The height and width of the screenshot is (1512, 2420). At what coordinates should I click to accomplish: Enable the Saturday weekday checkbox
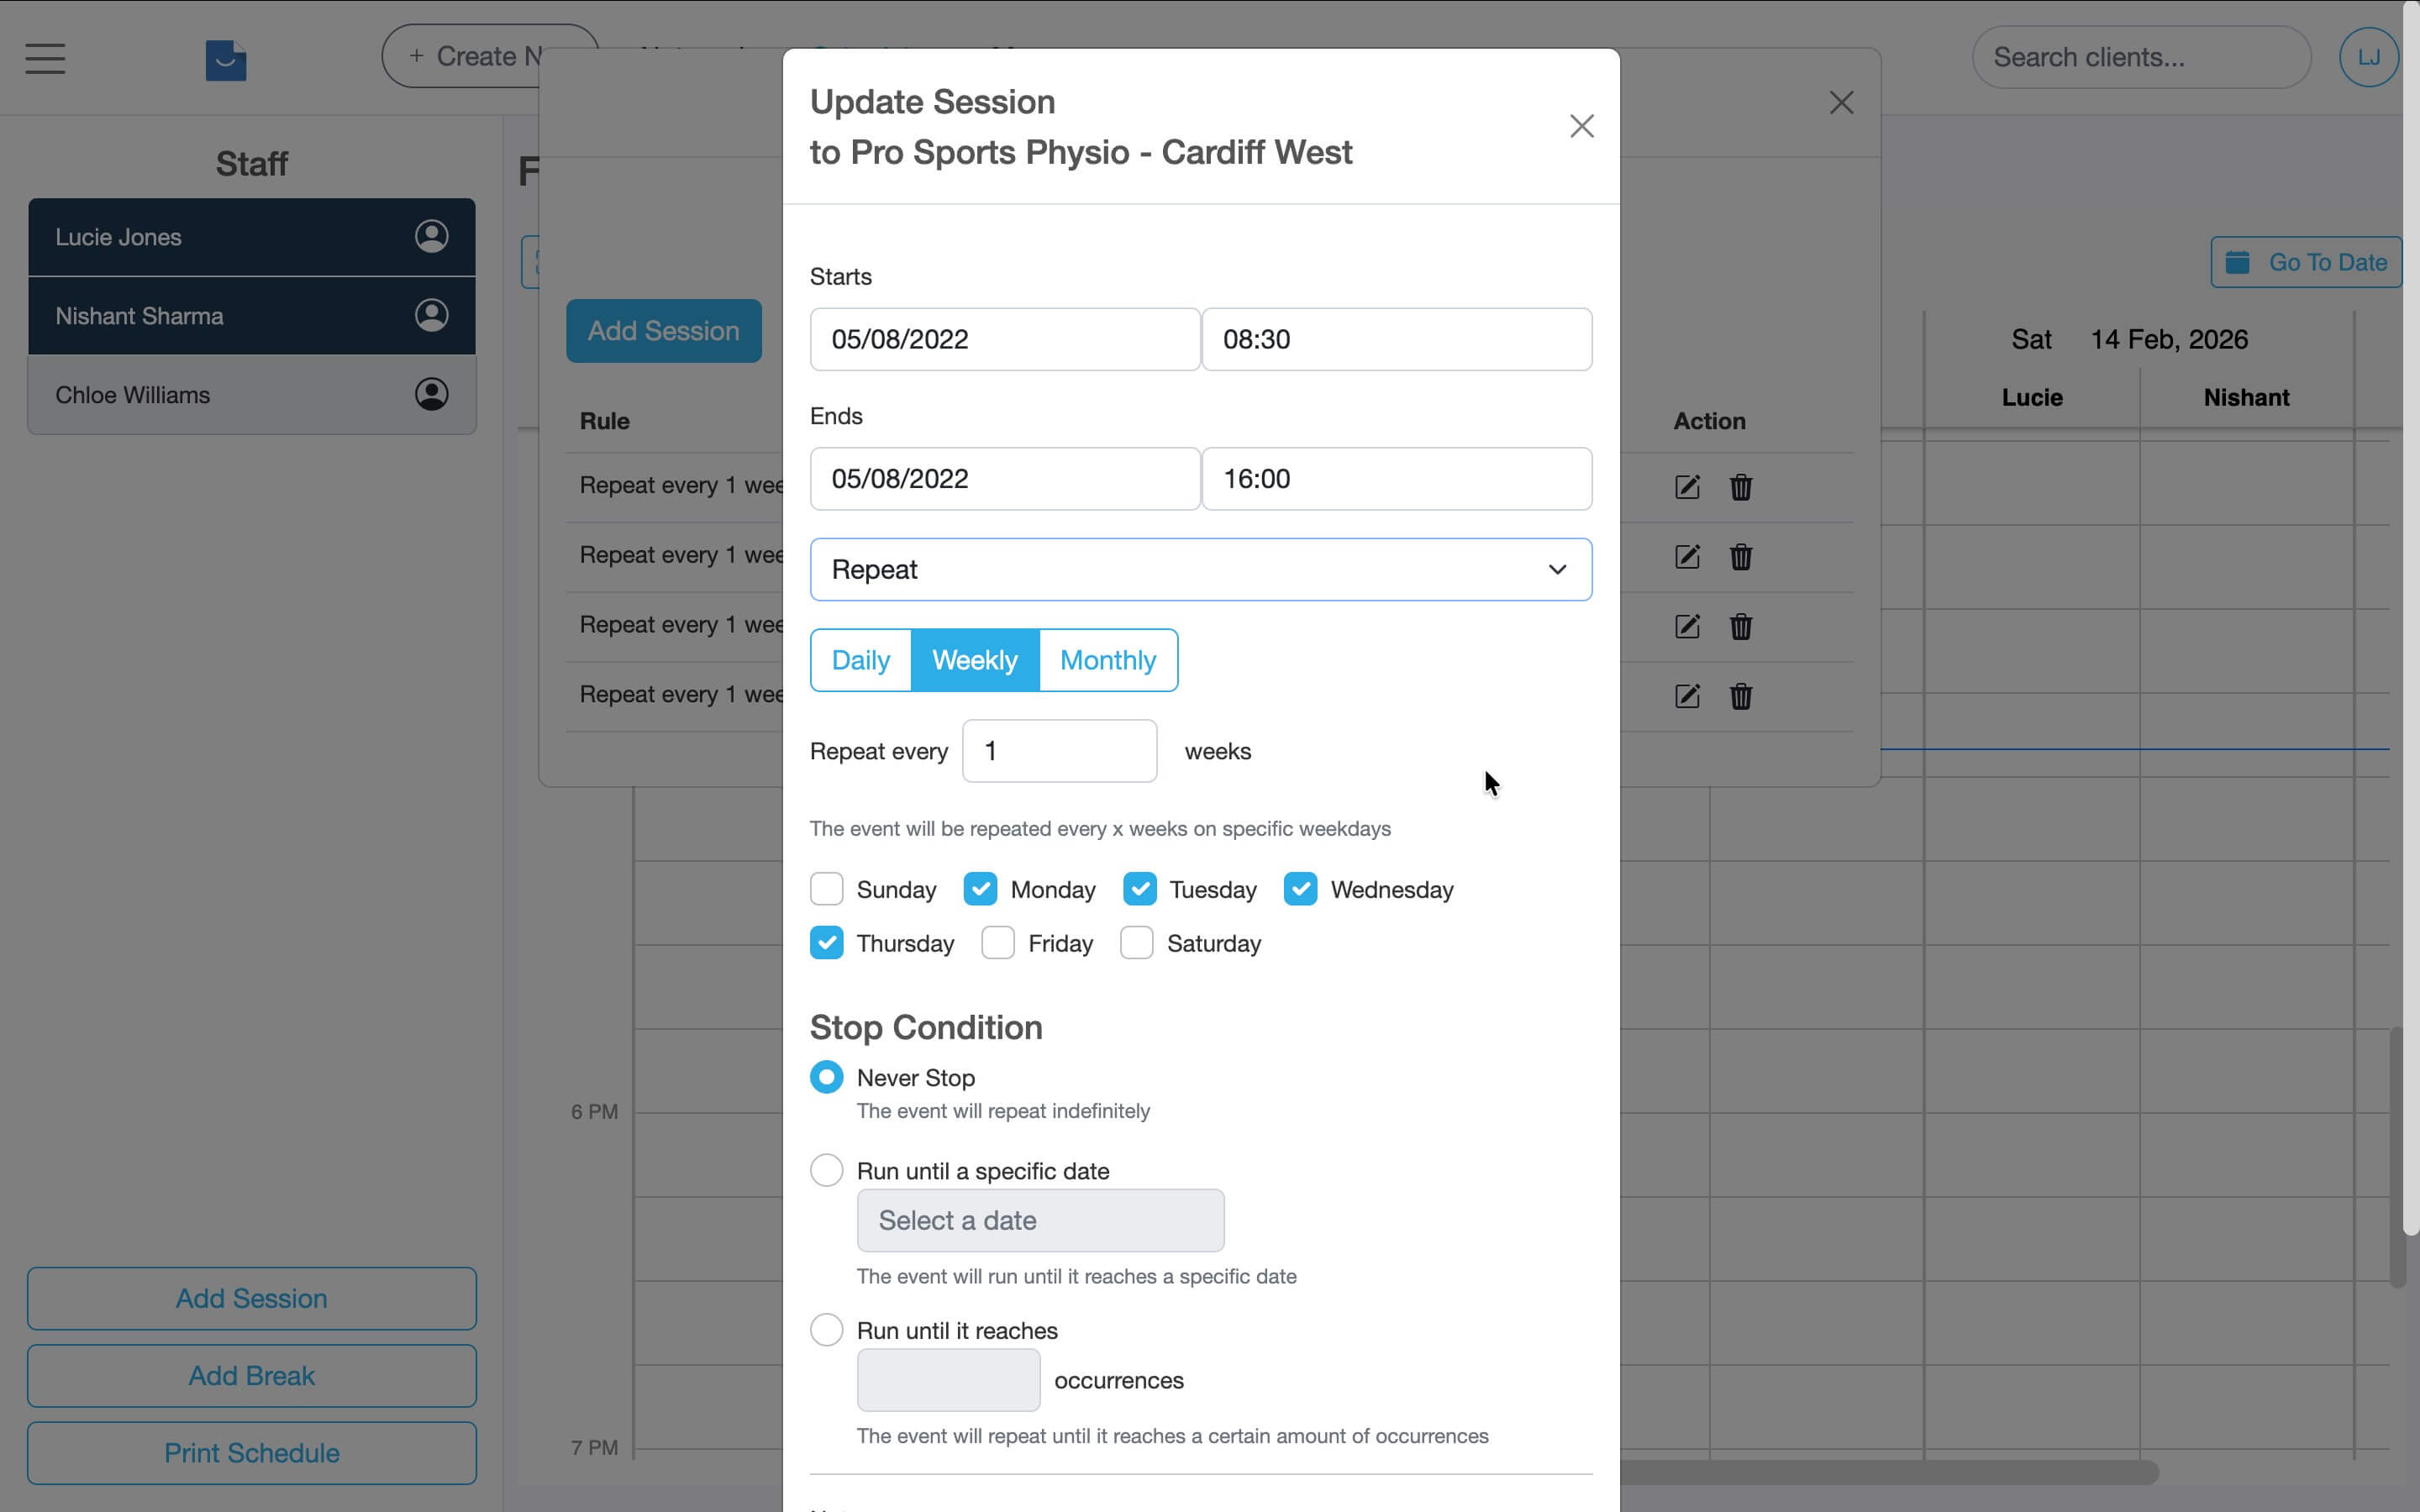click(1137, 942)
